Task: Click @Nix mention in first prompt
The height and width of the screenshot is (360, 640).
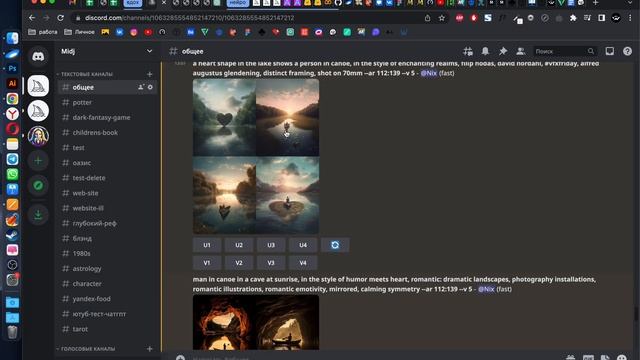Action: [429, 73]
